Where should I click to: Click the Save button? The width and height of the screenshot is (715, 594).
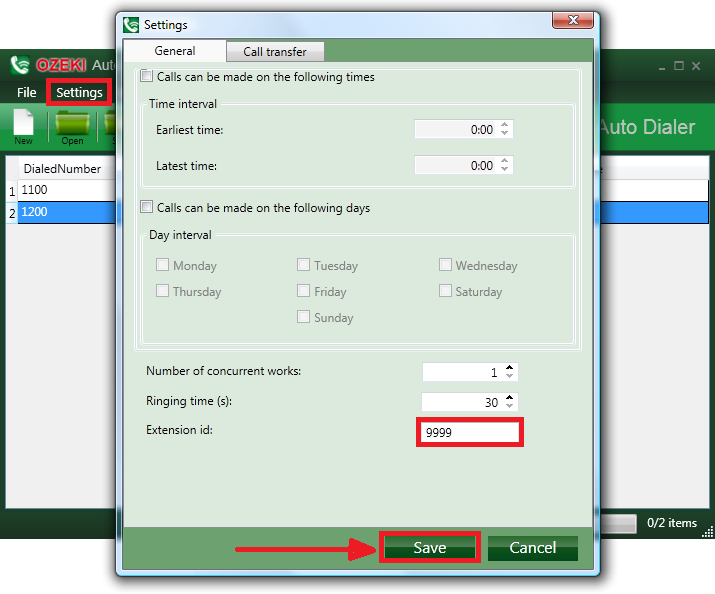click(430, 547)
